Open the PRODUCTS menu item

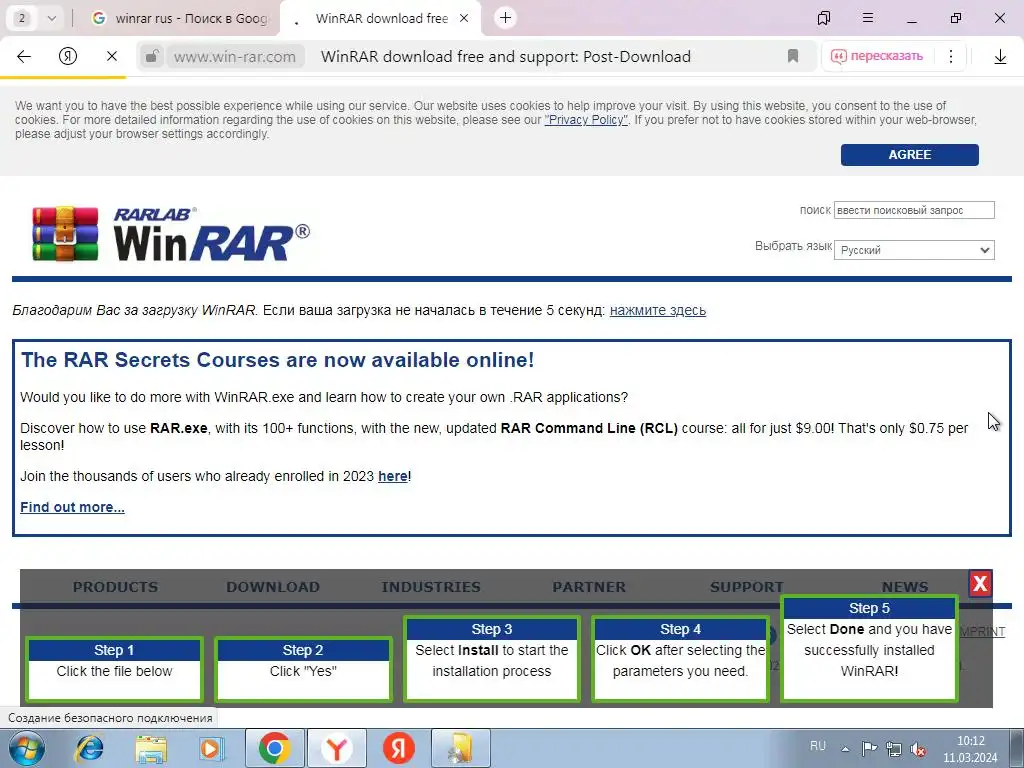(x=116, y=586)
